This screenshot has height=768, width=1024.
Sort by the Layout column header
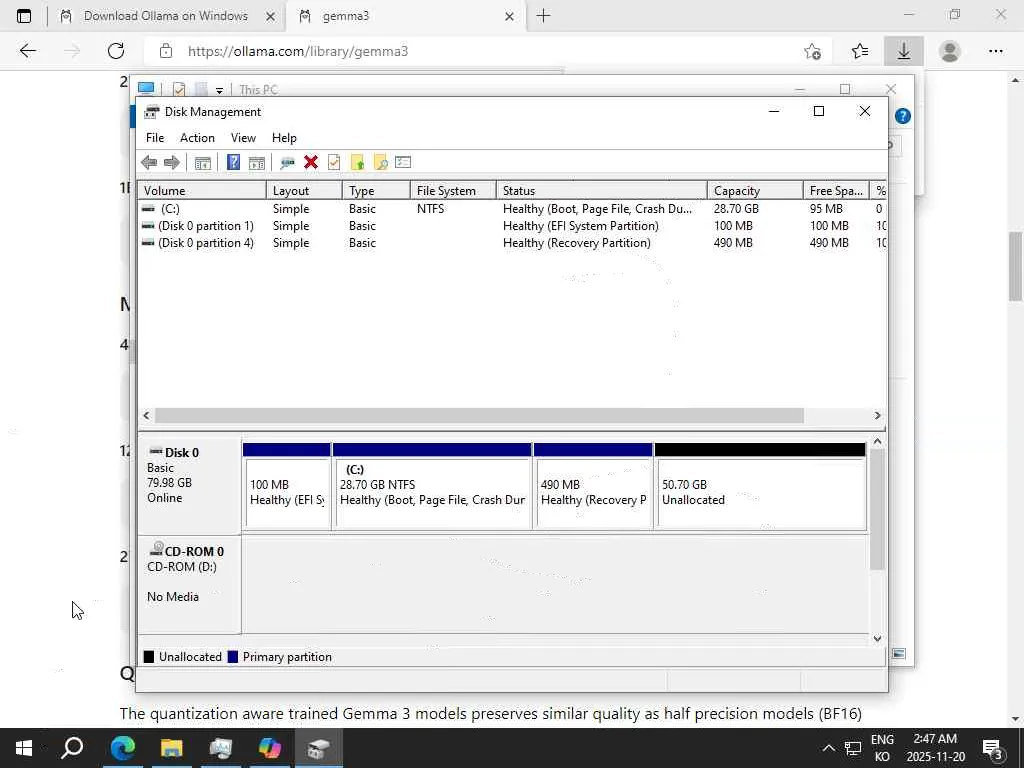pyautogui.click(x=304, y=191)
